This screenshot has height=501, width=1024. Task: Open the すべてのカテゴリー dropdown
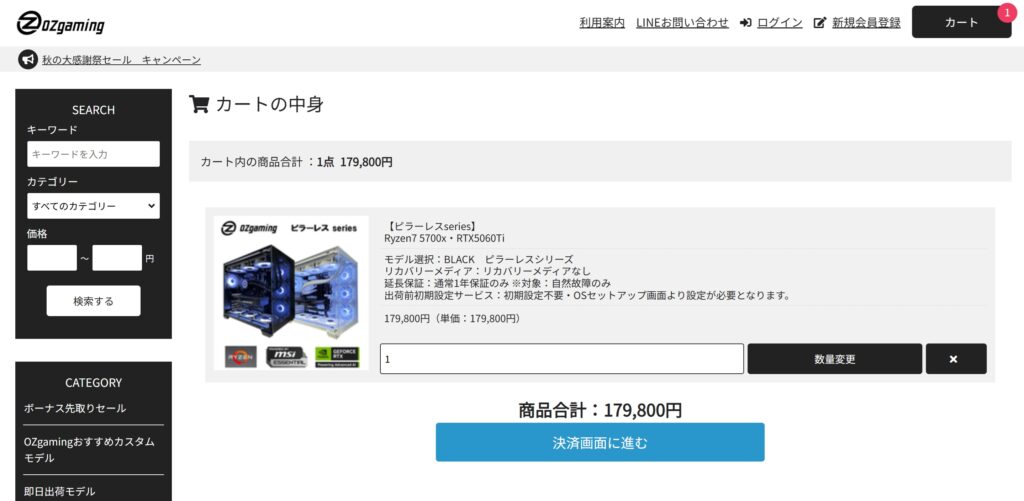(93, 206)
